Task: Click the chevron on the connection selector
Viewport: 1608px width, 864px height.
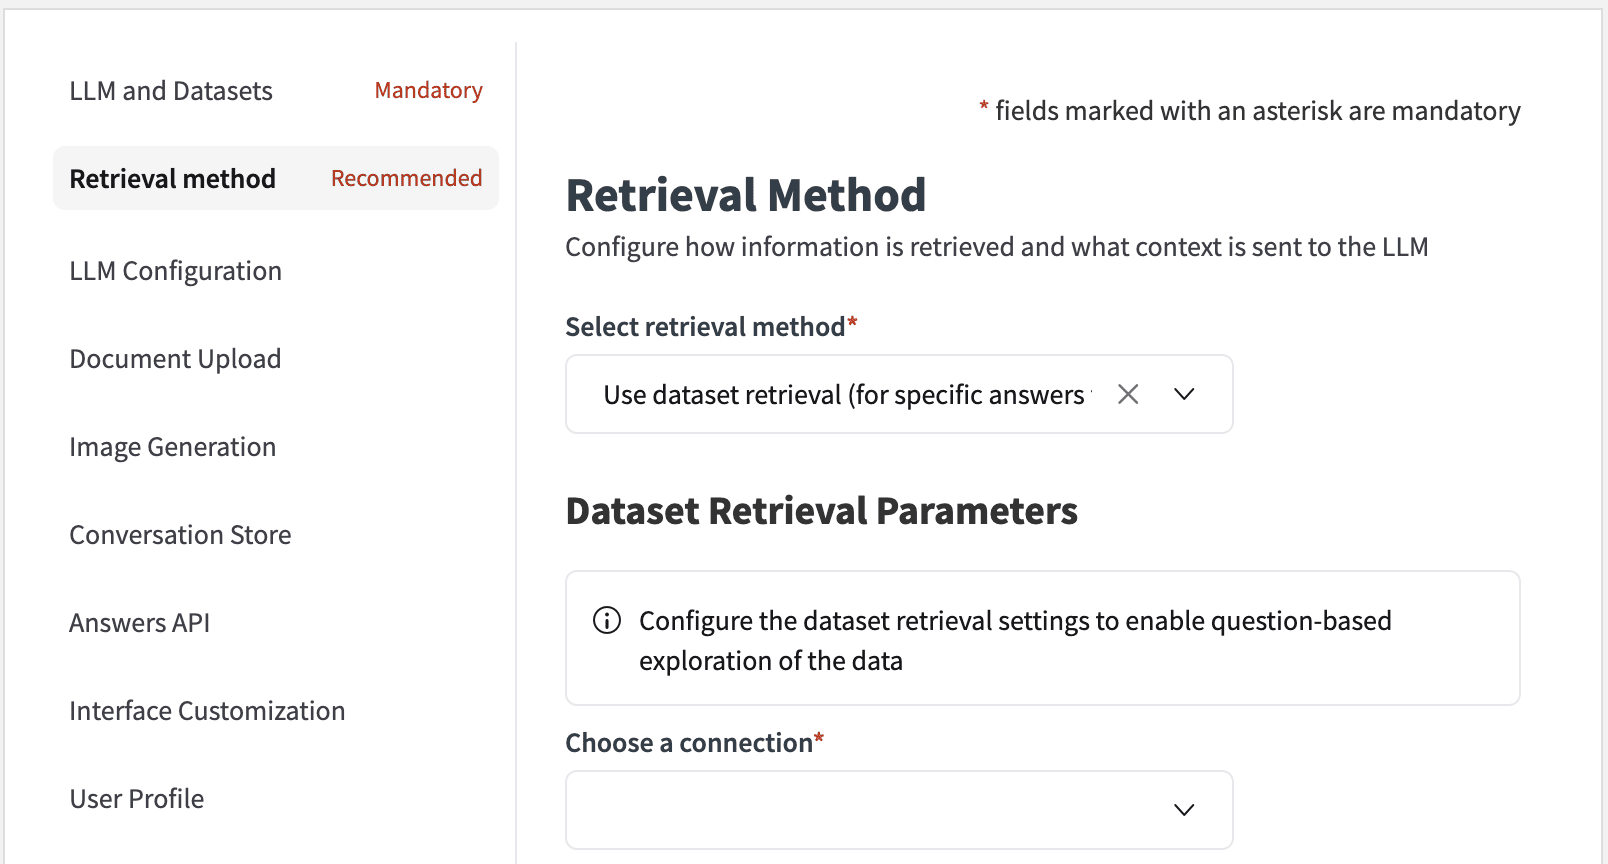Action: click(1184, 810)
